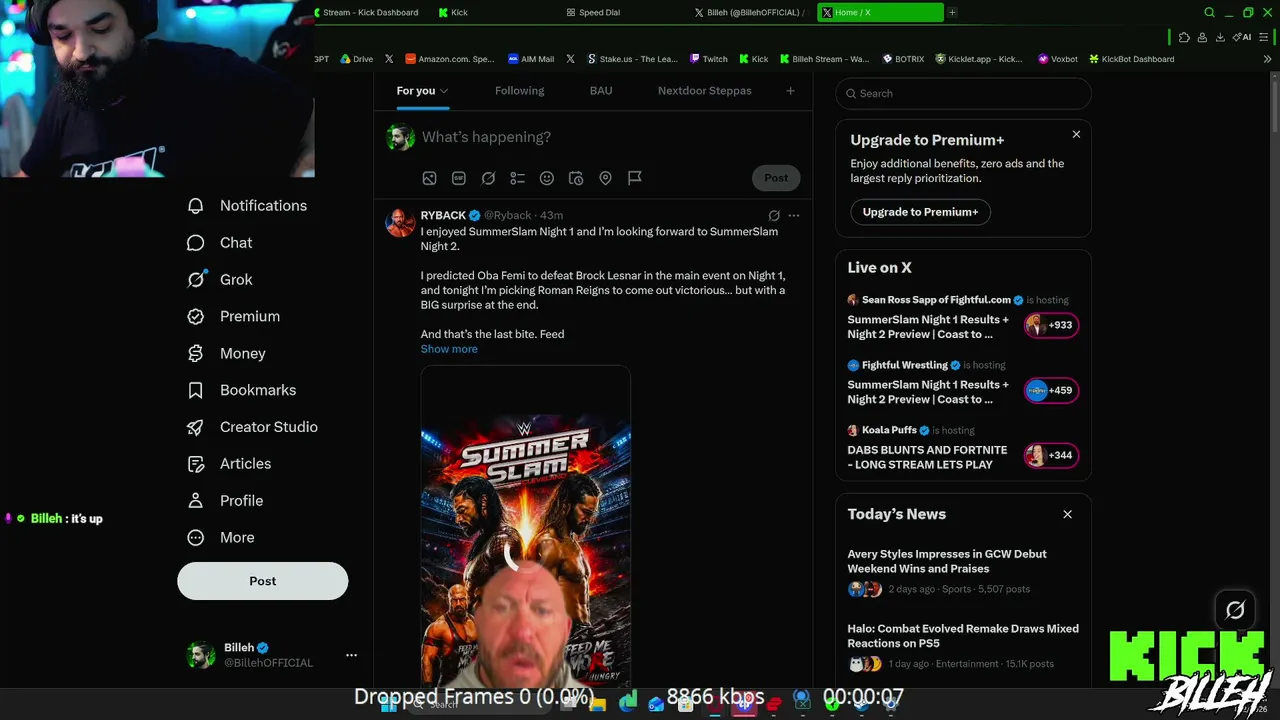The height and width of the screenshot is (720, 1280).
Task: Switch to the Billeh (@BillehOFFICIAL) browser tab
Action: (x=750, y=13)
